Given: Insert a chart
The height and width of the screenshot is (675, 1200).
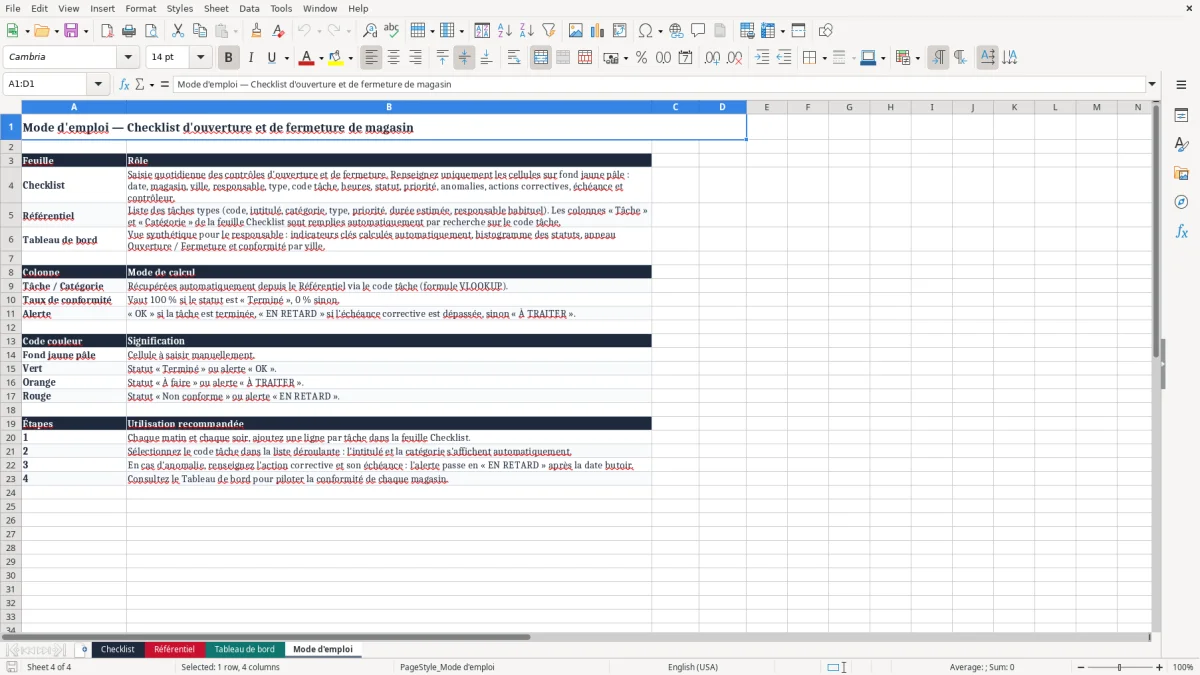Looking at the screenshot, I should point(597,31).
